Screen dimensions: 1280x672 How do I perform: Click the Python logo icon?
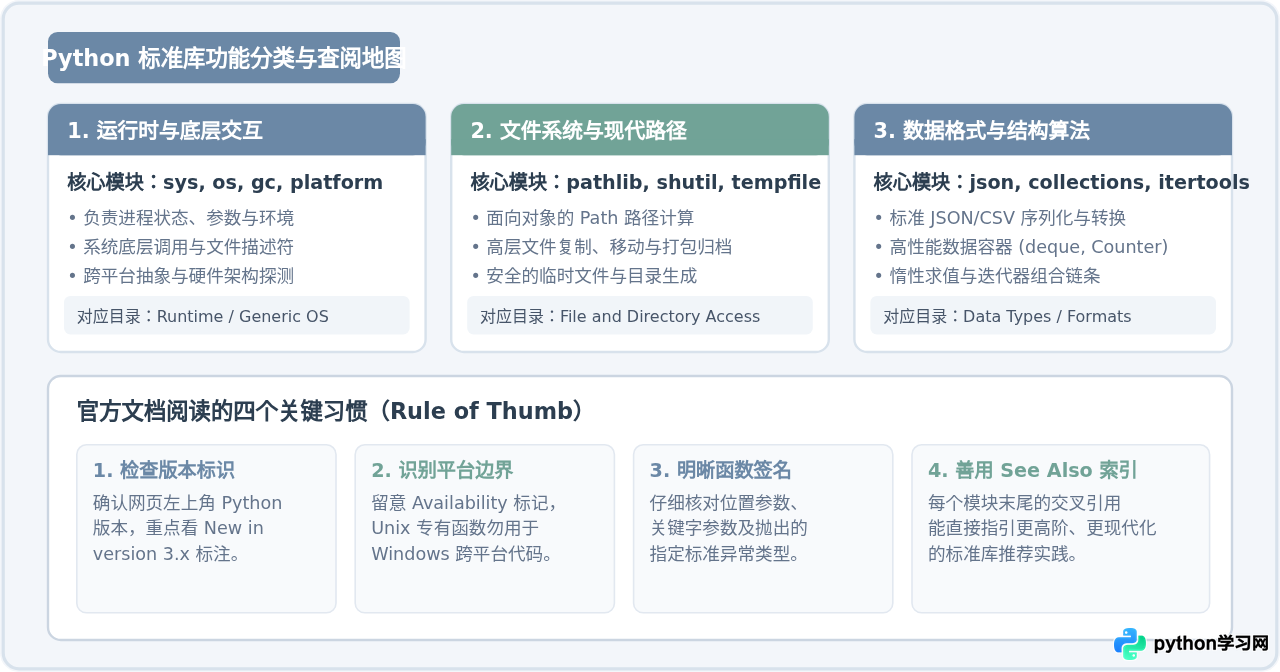pos(1130,644)
